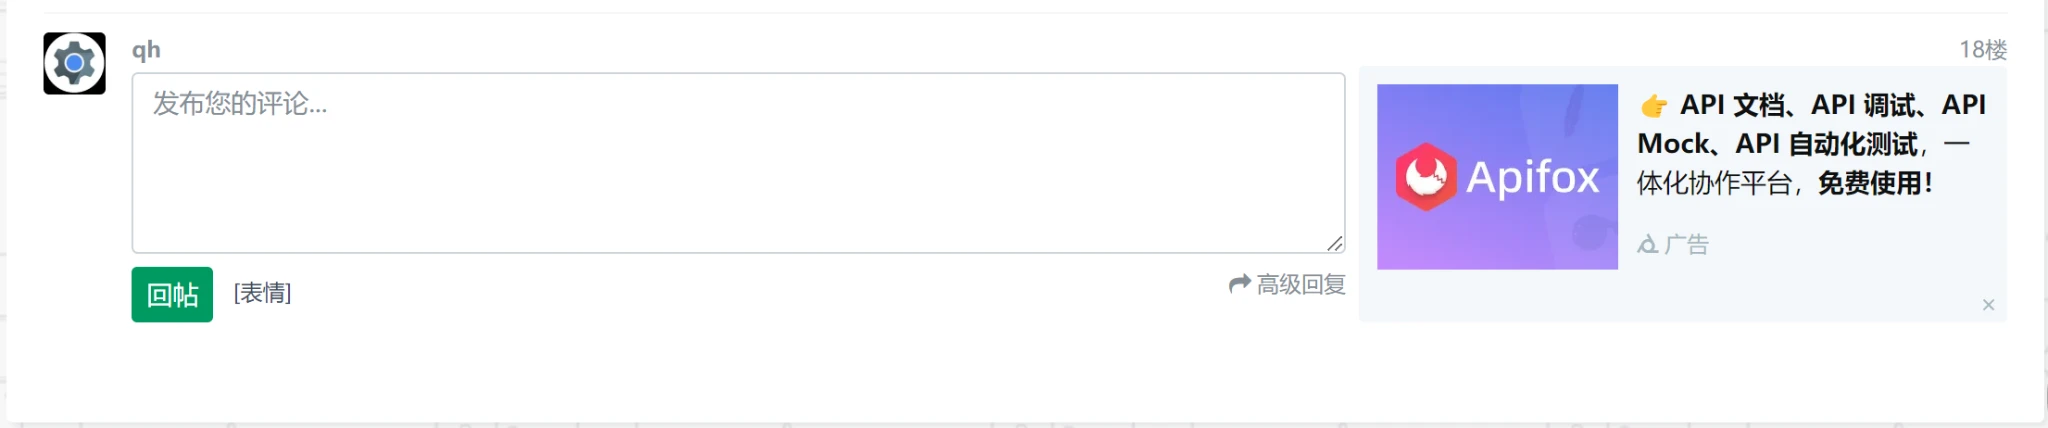
Task: Click the 免费使用! bold ad text
Action: (x=1875, y=183)
